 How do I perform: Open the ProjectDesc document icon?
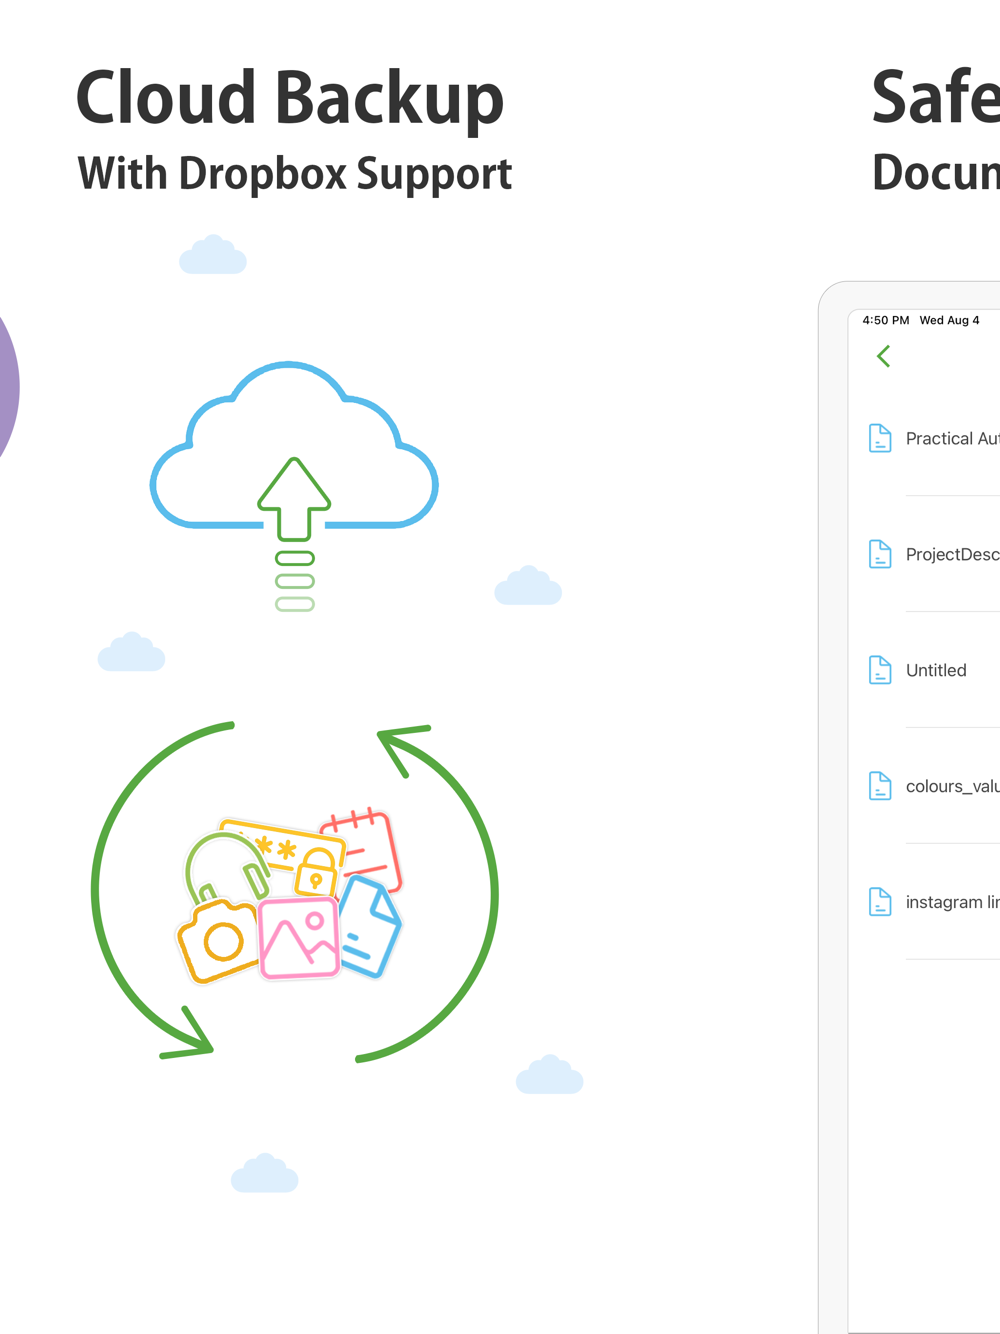(x=880, y=554)
